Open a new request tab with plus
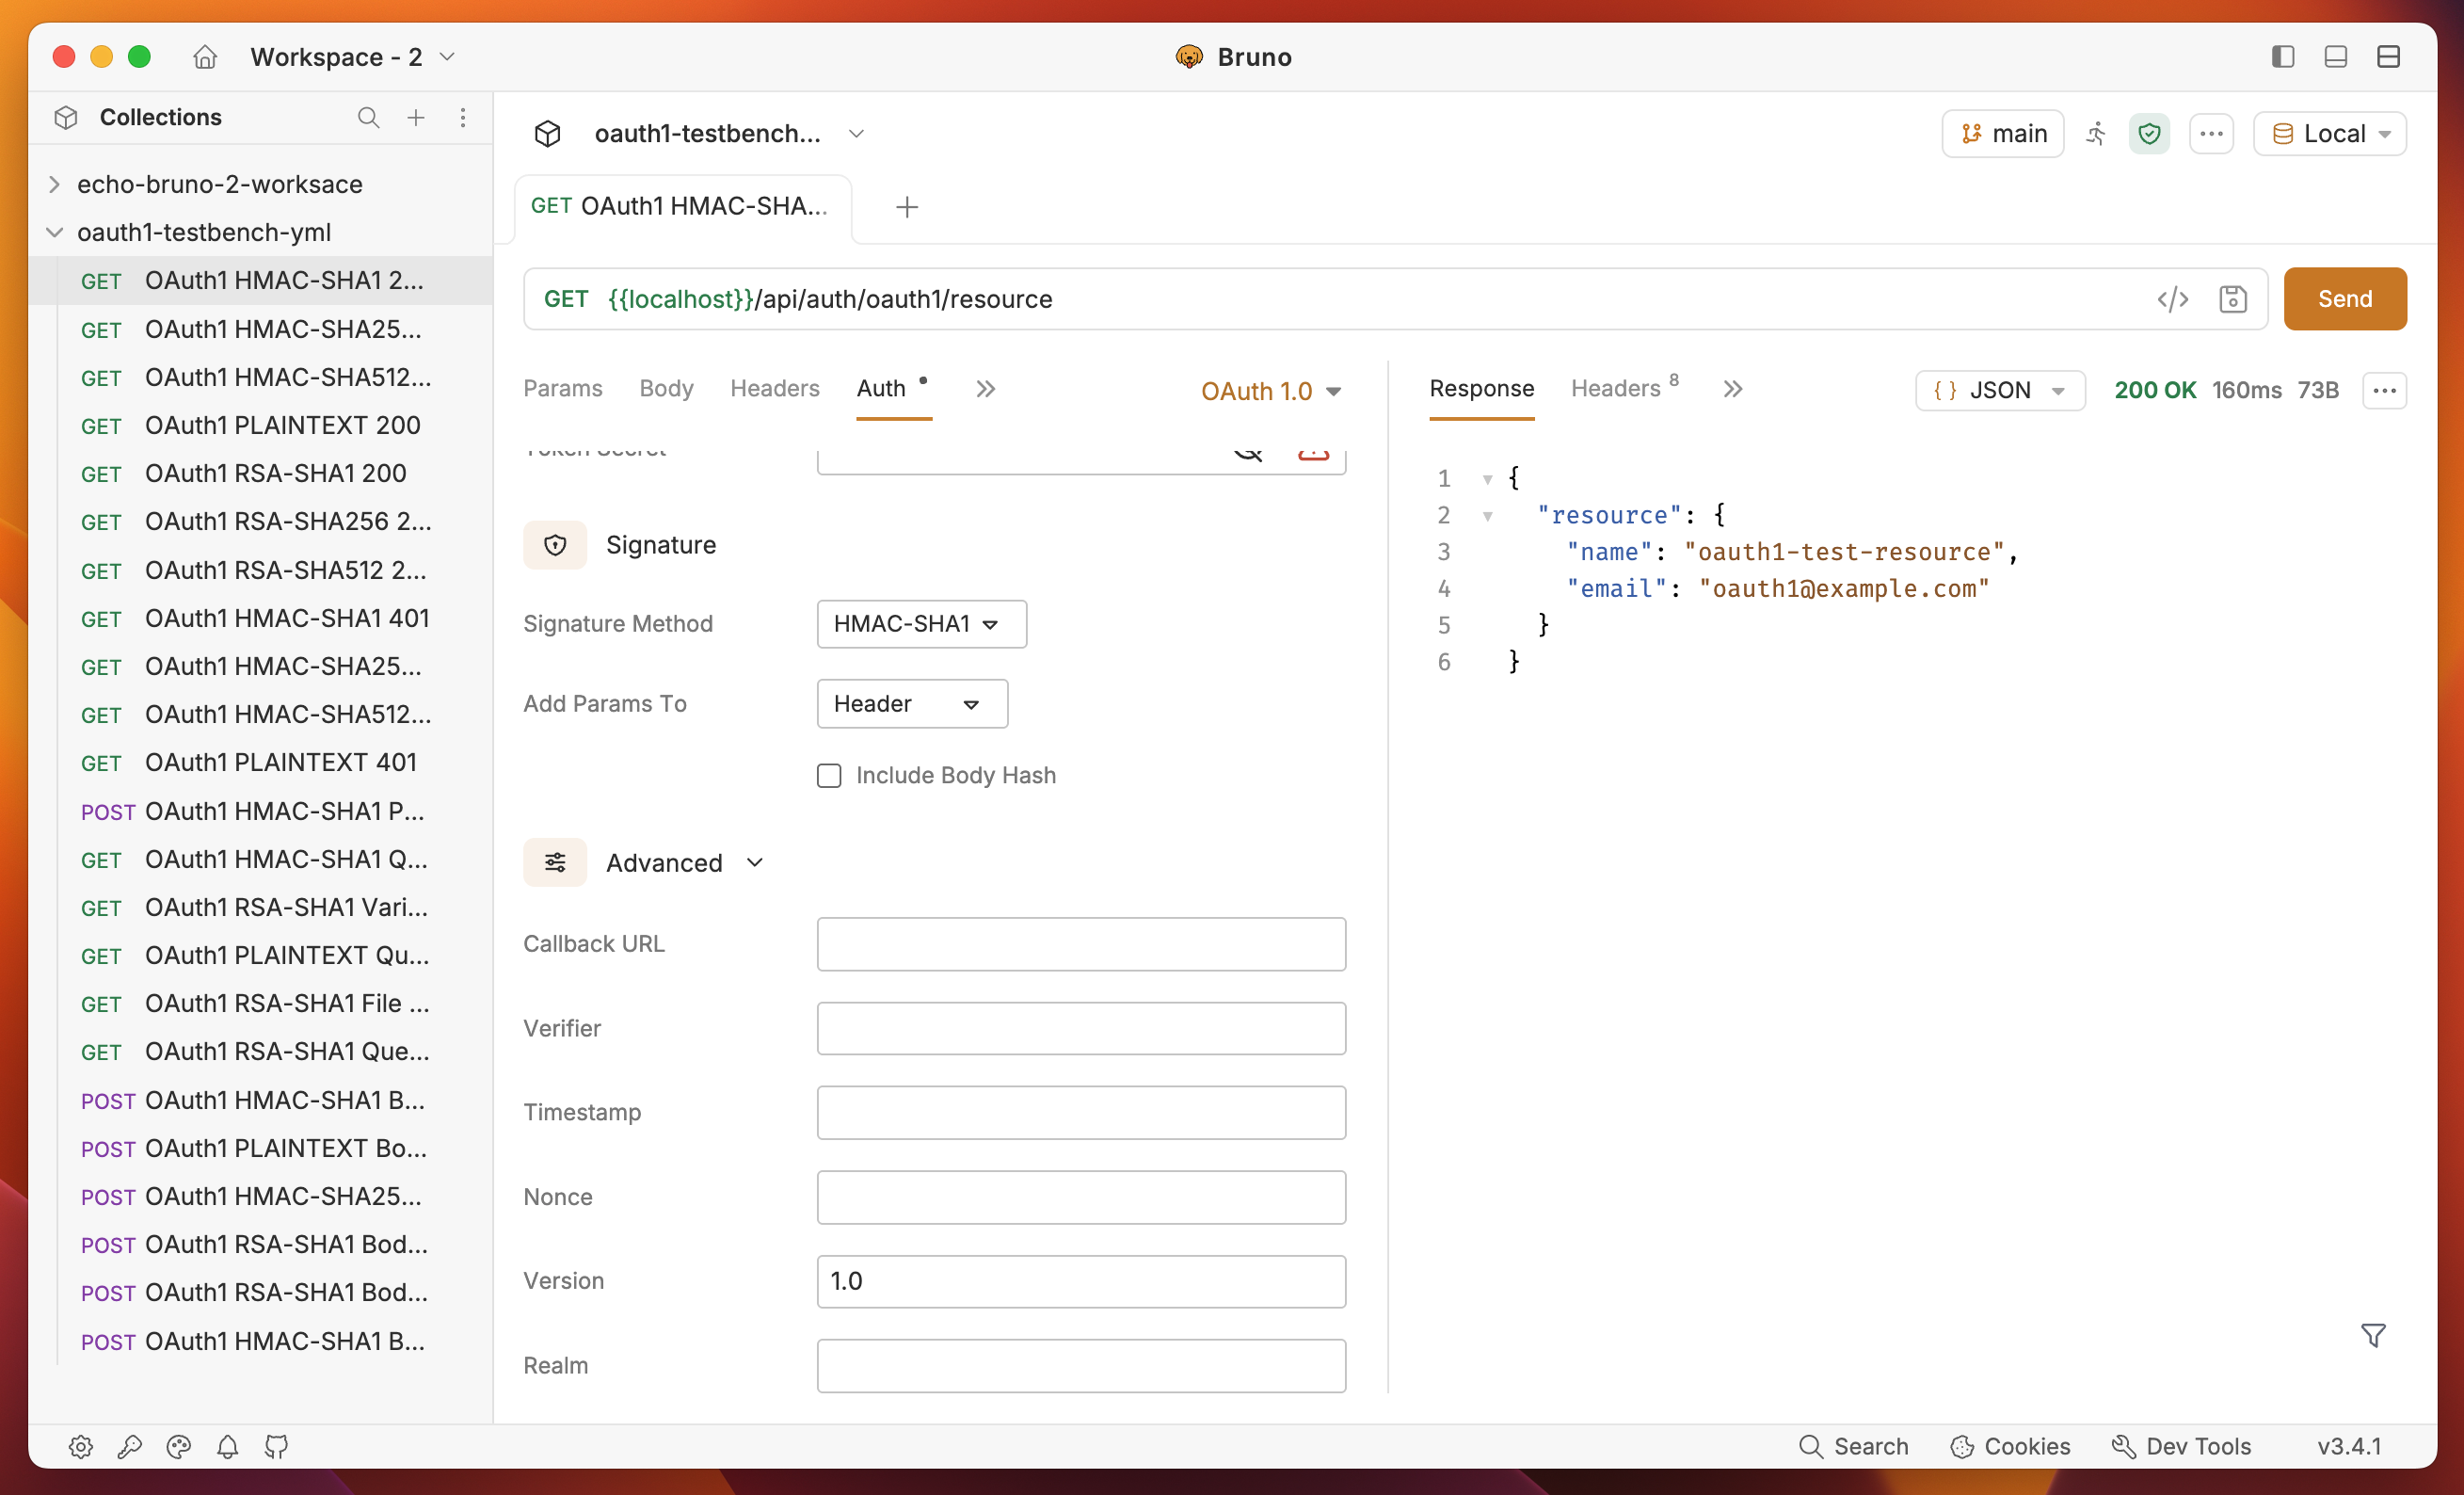This screenshot has width=2464, height=1495. click(x=907, y=207)
